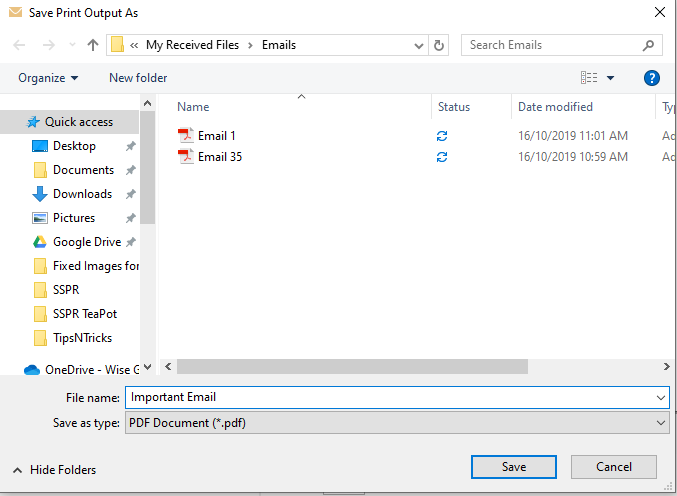The width and height of the screenshot is (677, 496).
Task: Click the Save button
Action: (x=514, y=467)
